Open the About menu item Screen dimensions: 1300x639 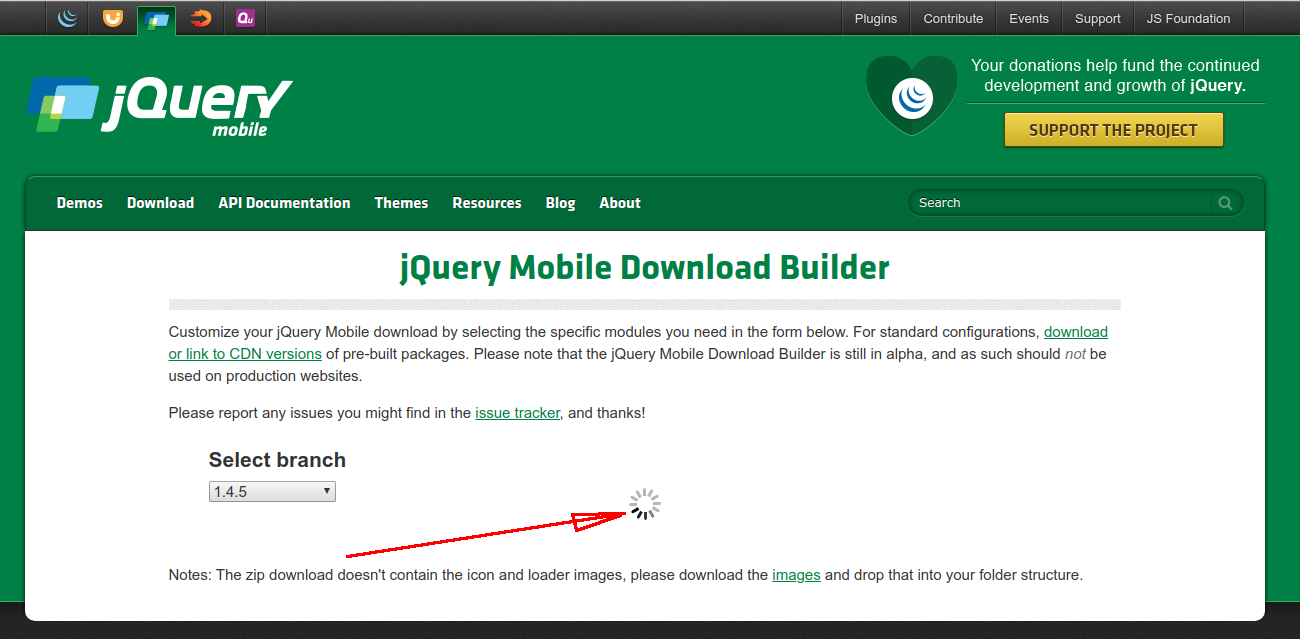click(620, 203)
